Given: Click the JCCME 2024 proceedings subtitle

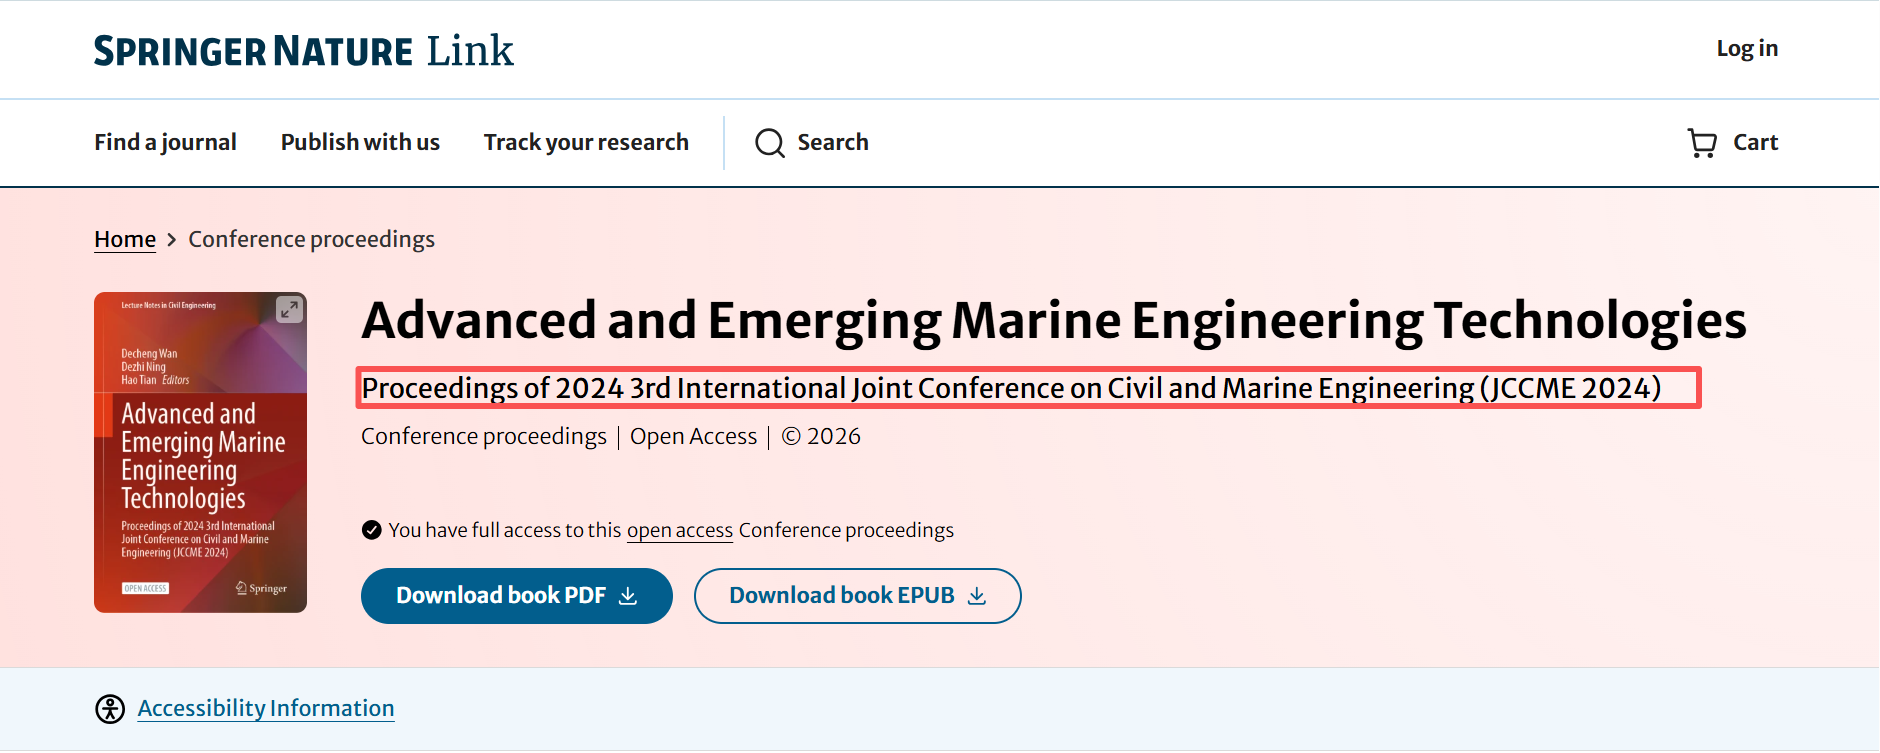Looking at the screenshot, I should tap(1010, 388).
